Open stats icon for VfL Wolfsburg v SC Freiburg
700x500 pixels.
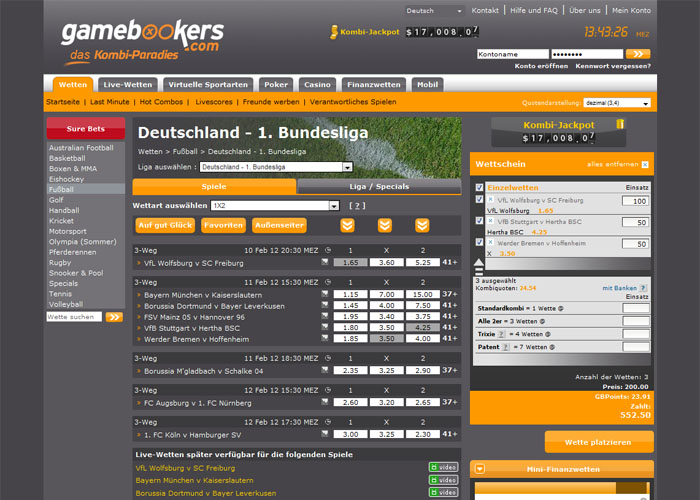(325, 262)
